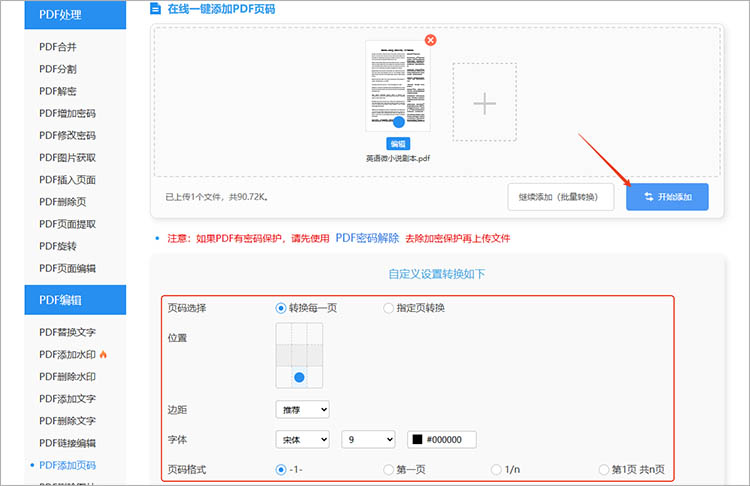Open PDF增加密码 in sidebar
Viewport: 750px width, 486px height.
[67, 113]
